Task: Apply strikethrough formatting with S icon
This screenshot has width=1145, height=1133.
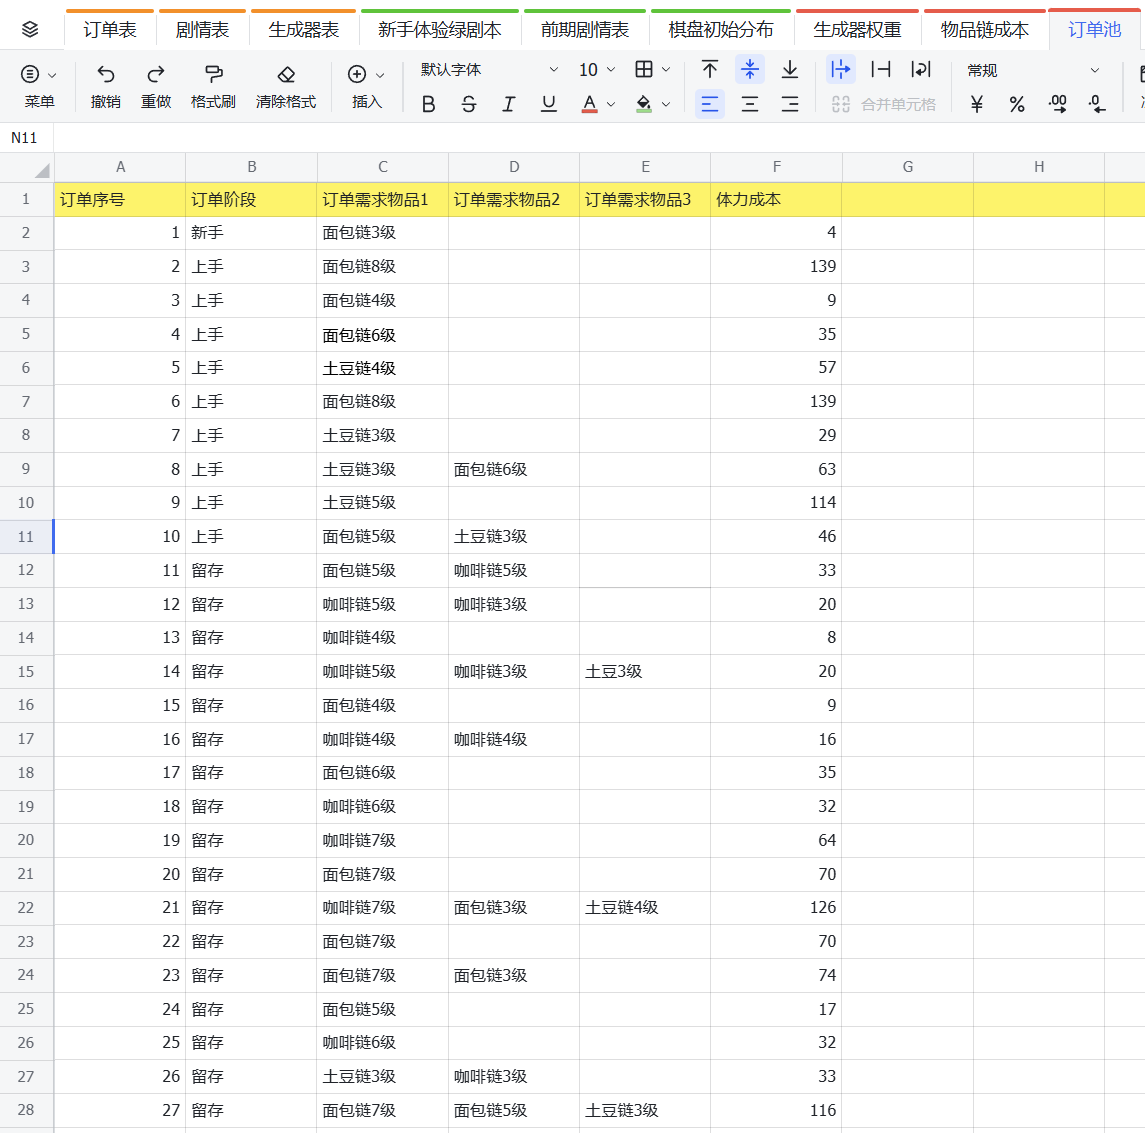Action: click(x=469, y=104)
